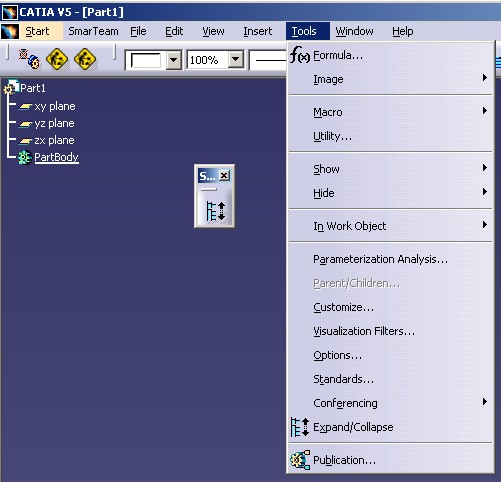Click the second yellow worker sign icon
501x482 pixels.
(85, 59)
